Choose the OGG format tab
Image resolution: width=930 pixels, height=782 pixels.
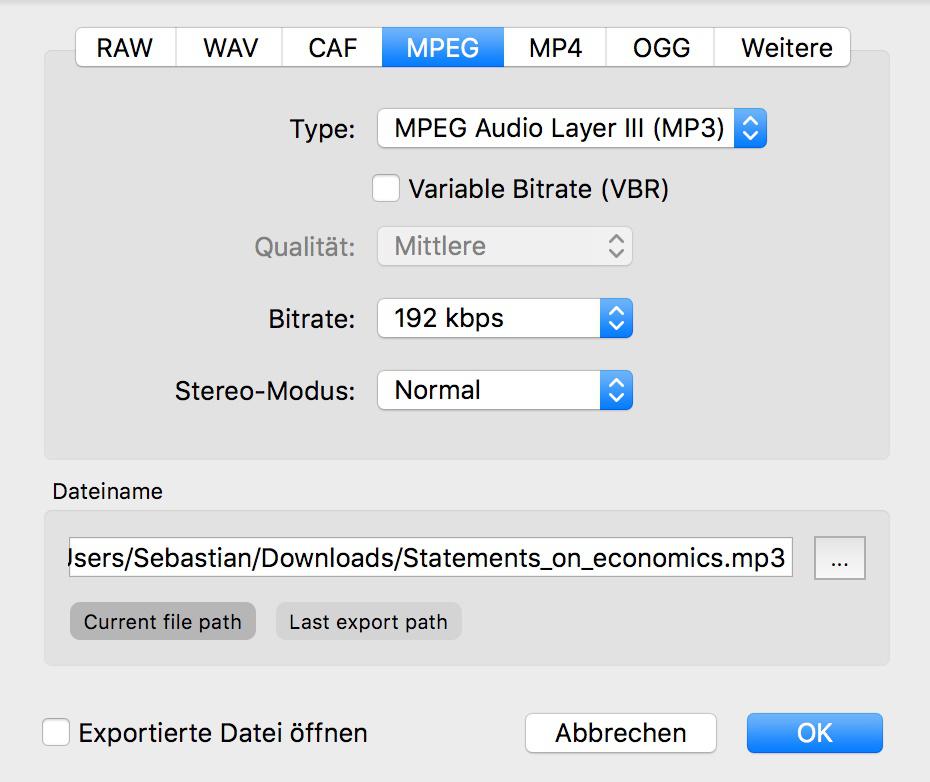tap(661, 47)
